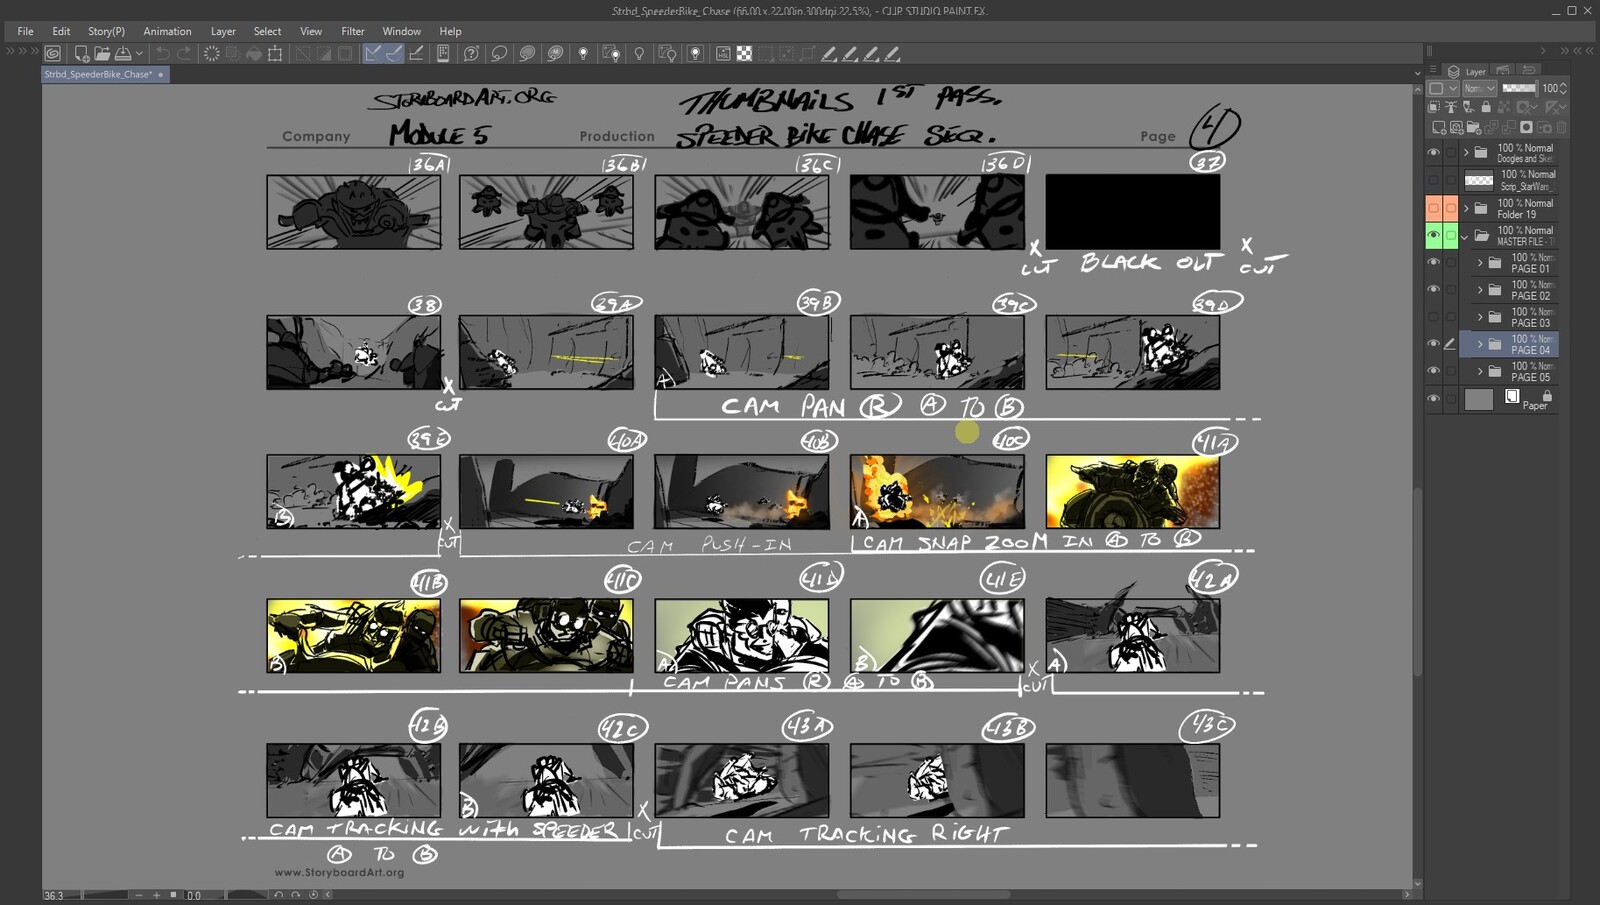Screen dimensions: 1600x905
Task: Toggle Snap to Ruler
Action: click(x=373, y=54)
